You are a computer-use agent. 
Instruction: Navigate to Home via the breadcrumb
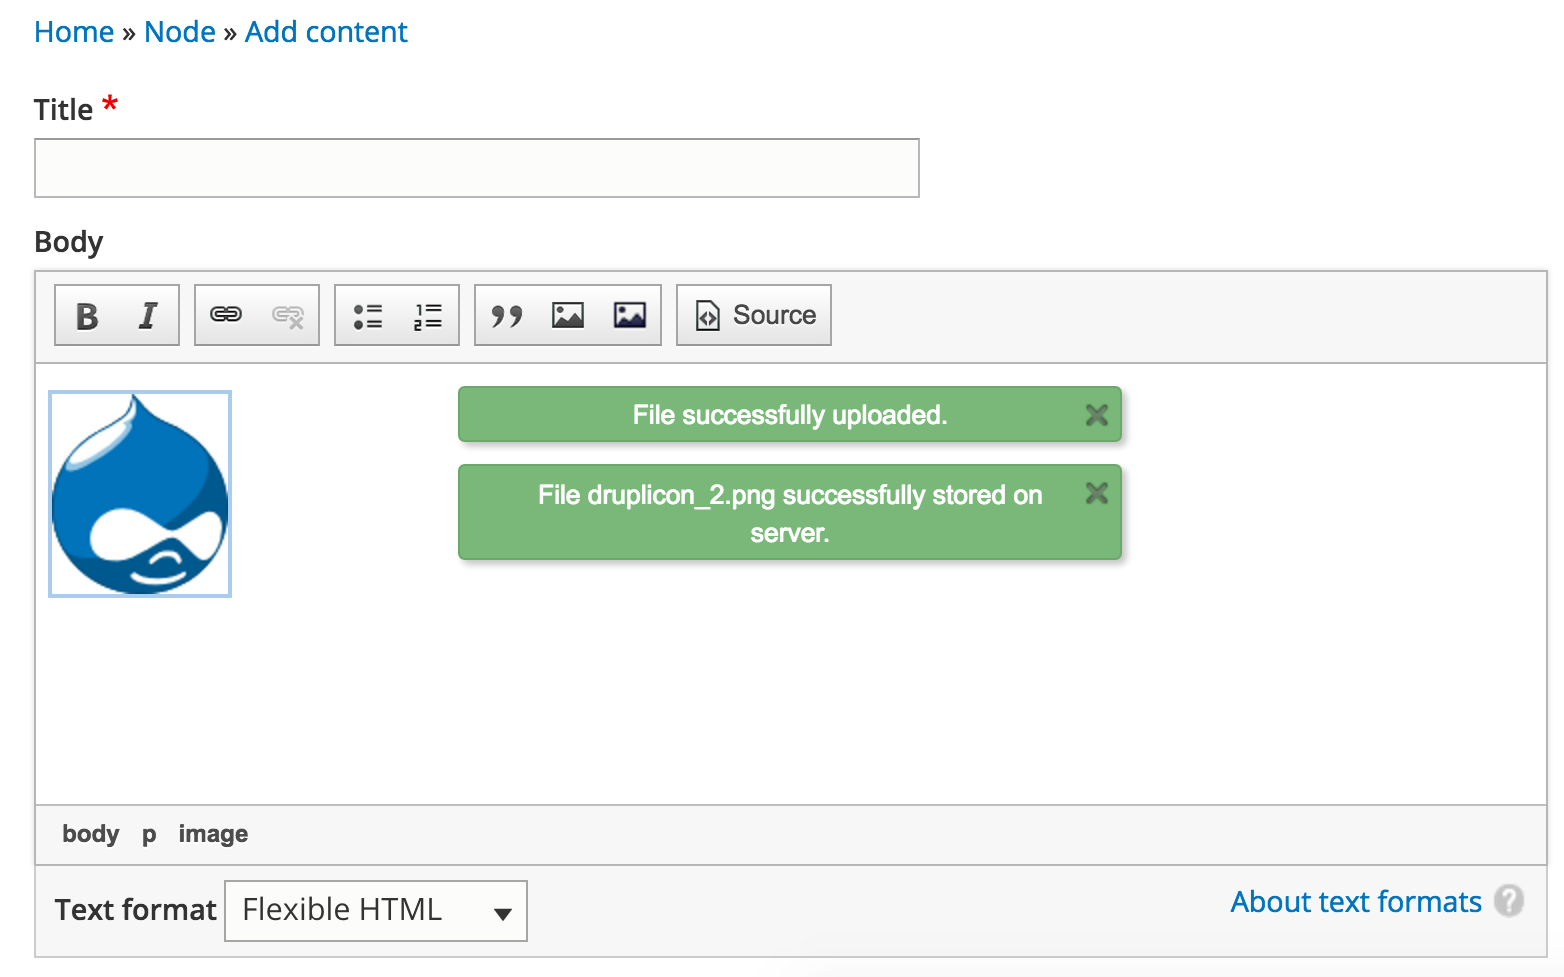tap(73, 31)
